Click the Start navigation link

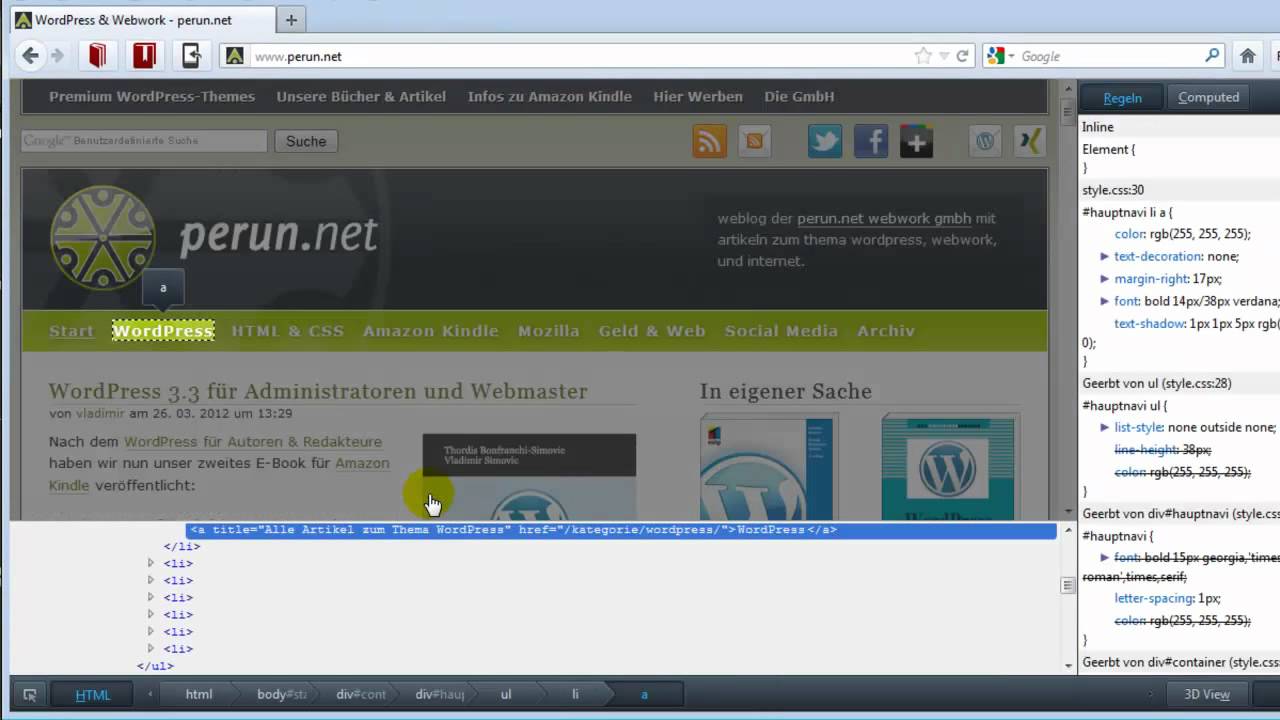tap(71, 331)
